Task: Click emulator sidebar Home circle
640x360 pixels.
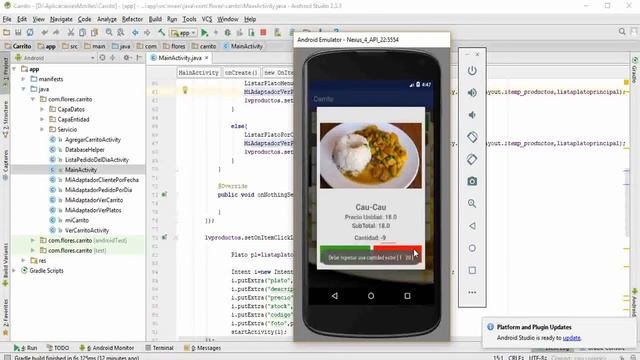Action: point(472,248)
